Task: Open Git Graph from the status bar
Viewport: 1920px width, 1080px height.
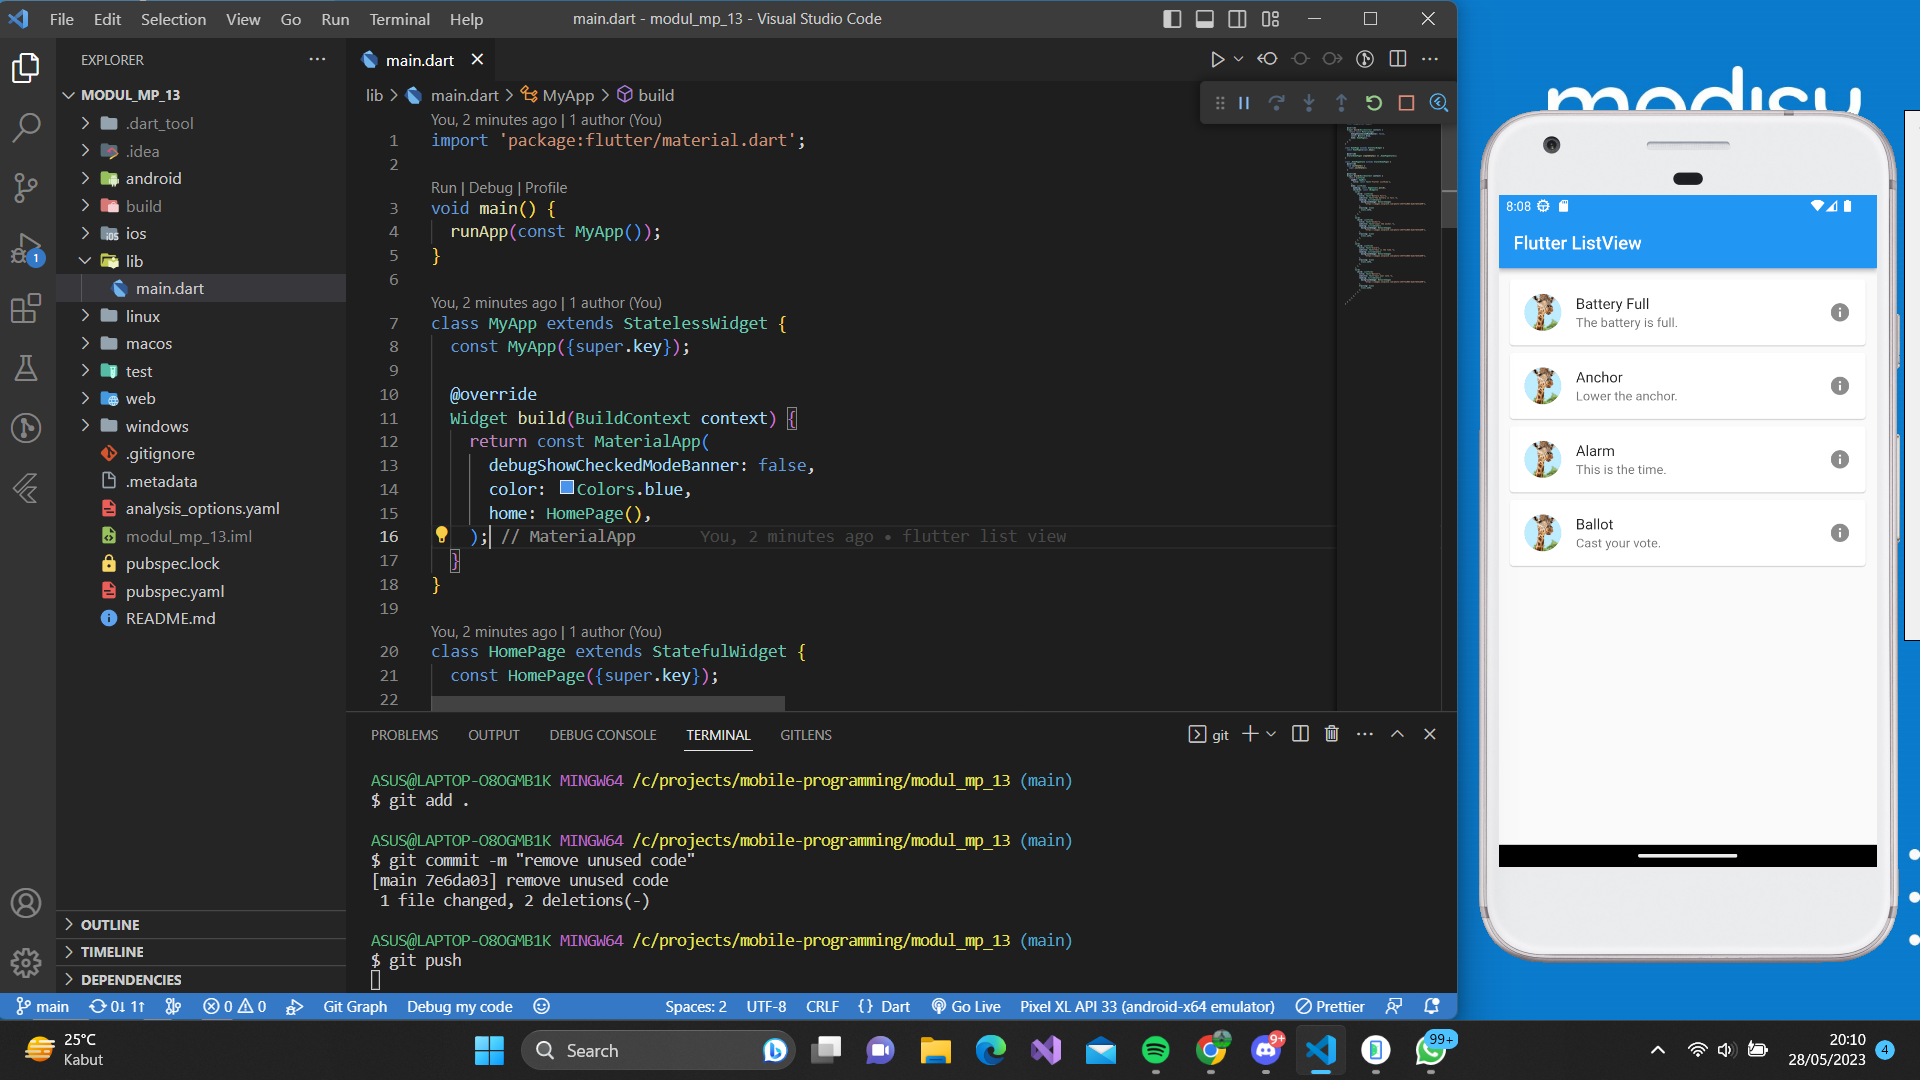Action: [x=354, y=1006]
